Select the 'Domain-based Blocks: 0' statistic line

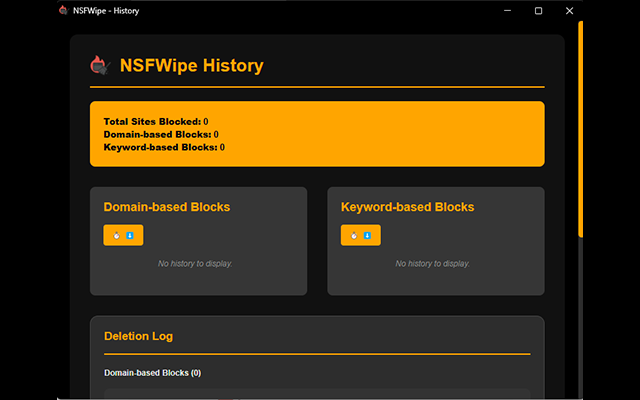click(x=161, y=134)
